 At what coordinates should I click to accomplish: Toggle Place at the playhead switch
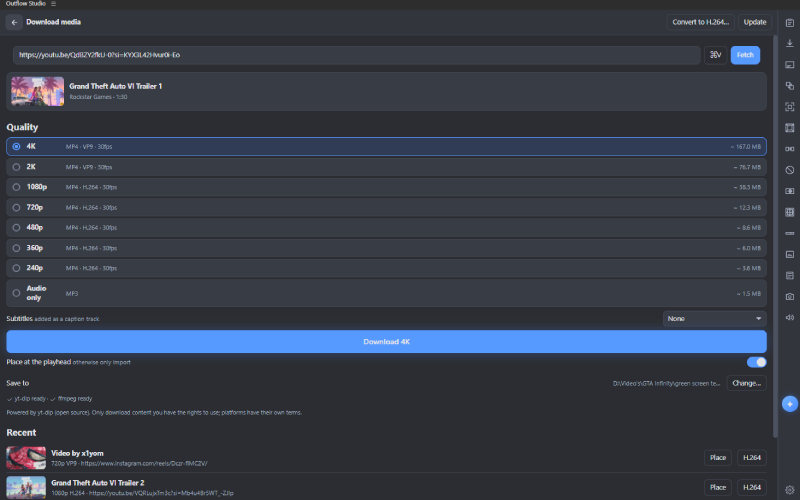[x=756, y=362]
